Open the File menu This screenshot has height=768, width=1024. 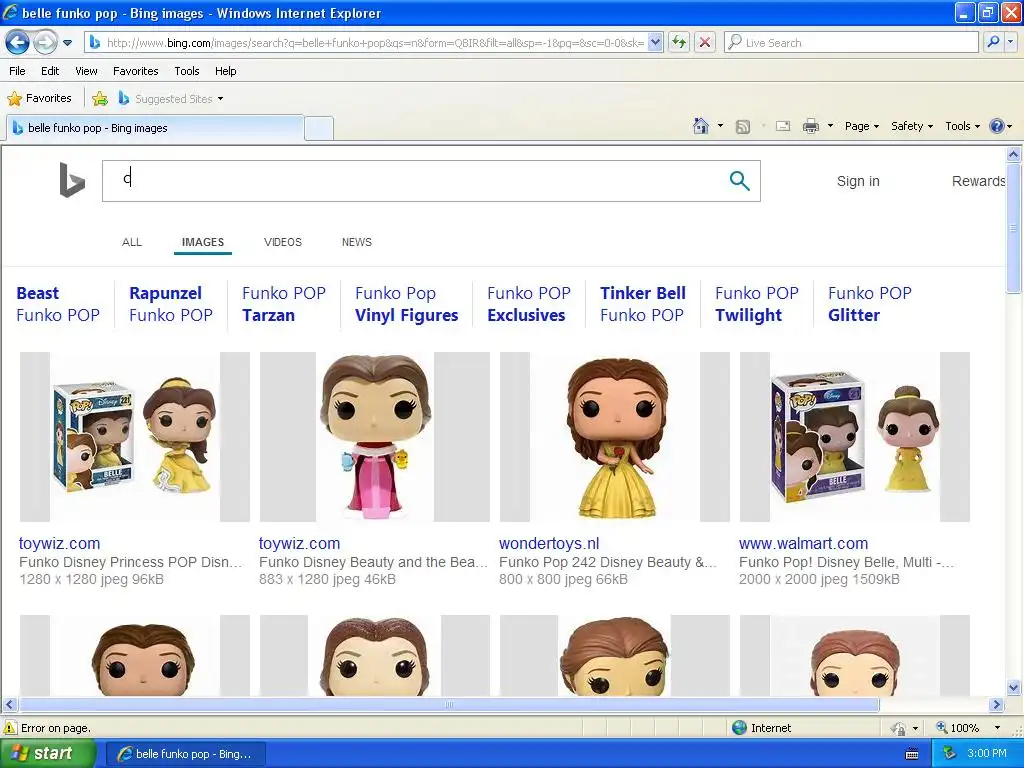pyautogui.click(x=18, y=71)
